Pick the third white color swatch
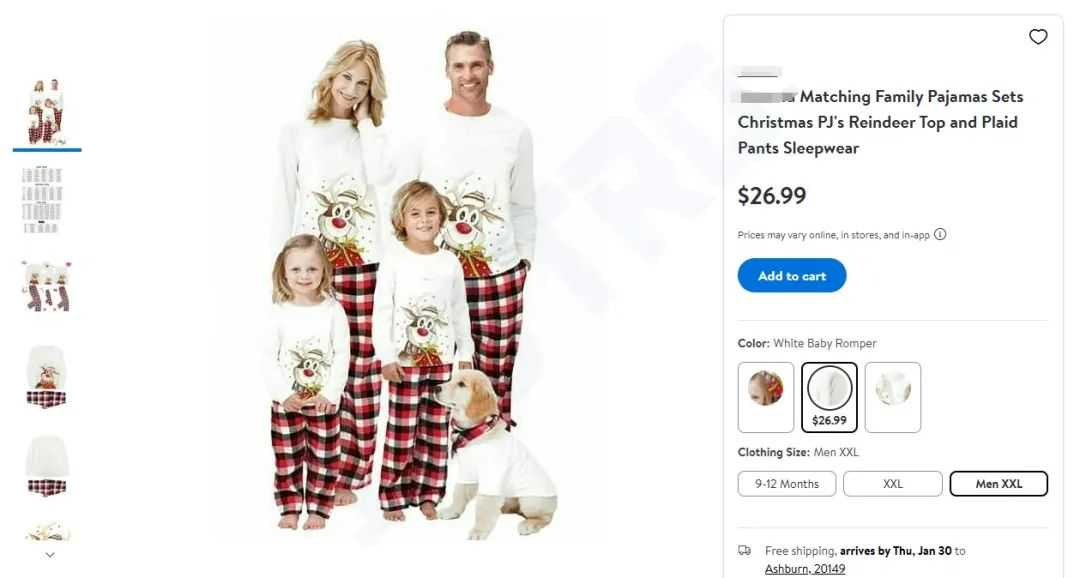1080x578 pixels. [893, 397]
